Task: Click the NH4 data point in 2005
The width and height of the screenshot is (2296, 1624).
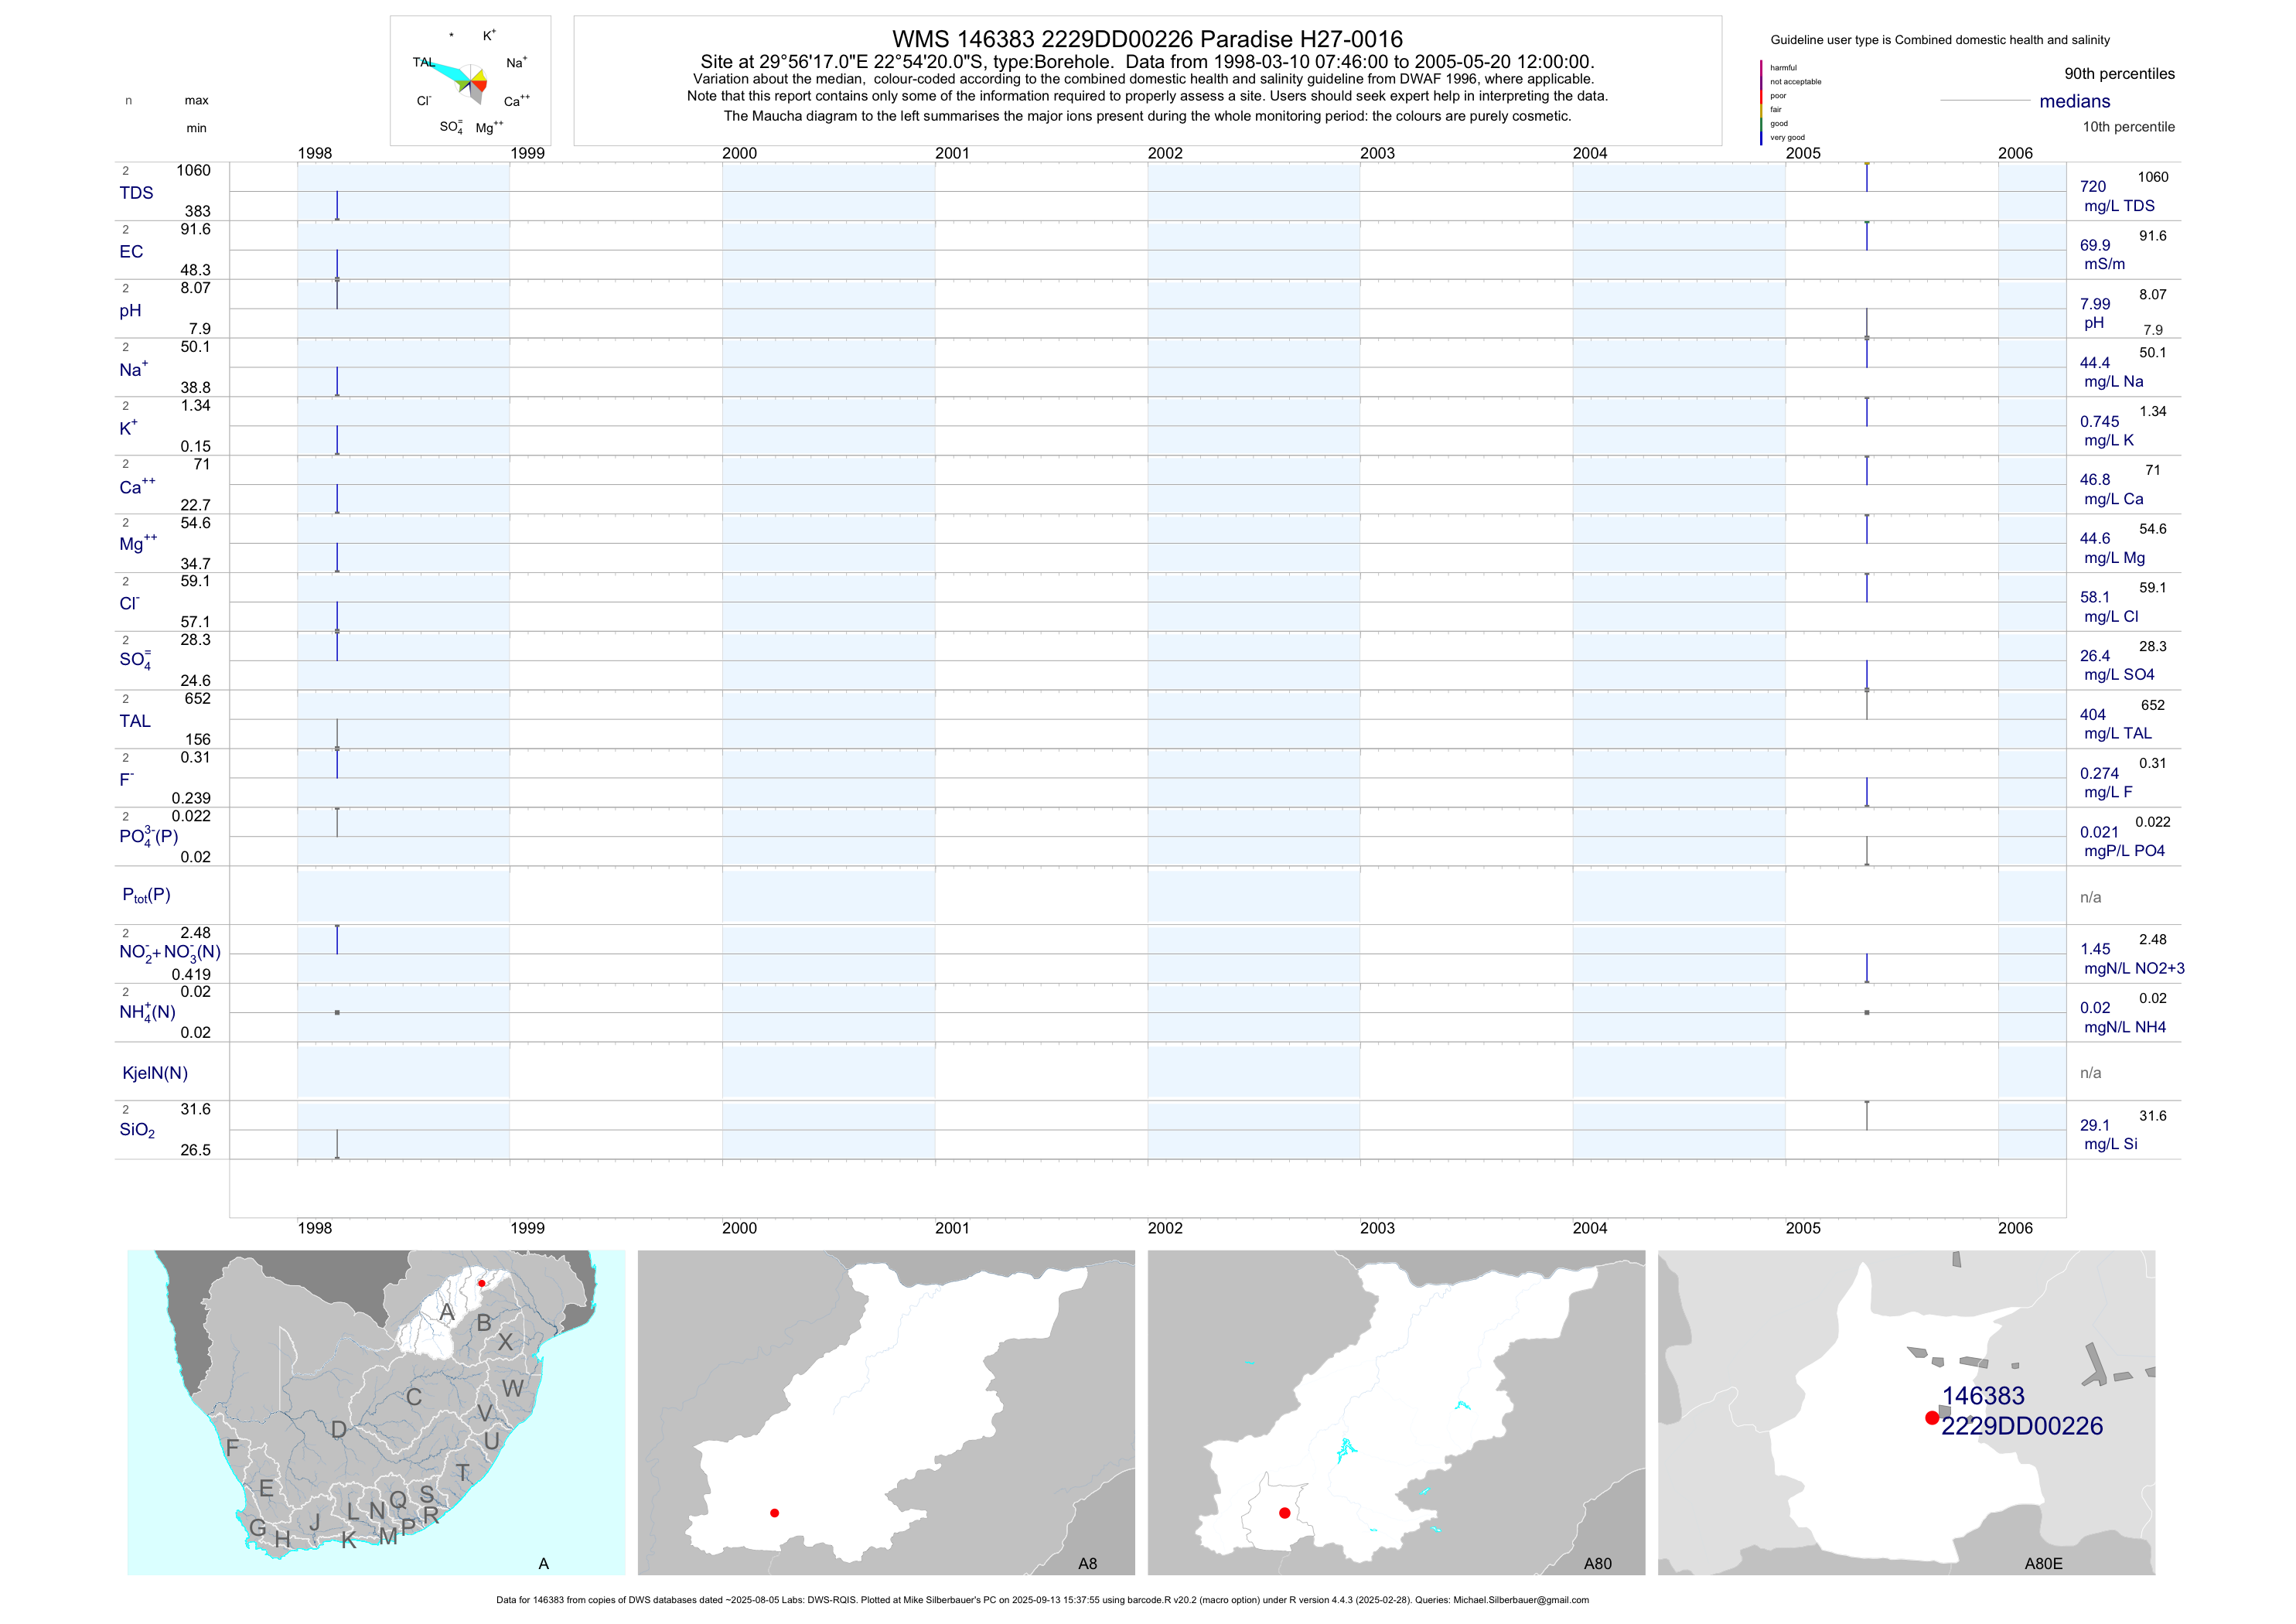Action: coord(1866,1012)
